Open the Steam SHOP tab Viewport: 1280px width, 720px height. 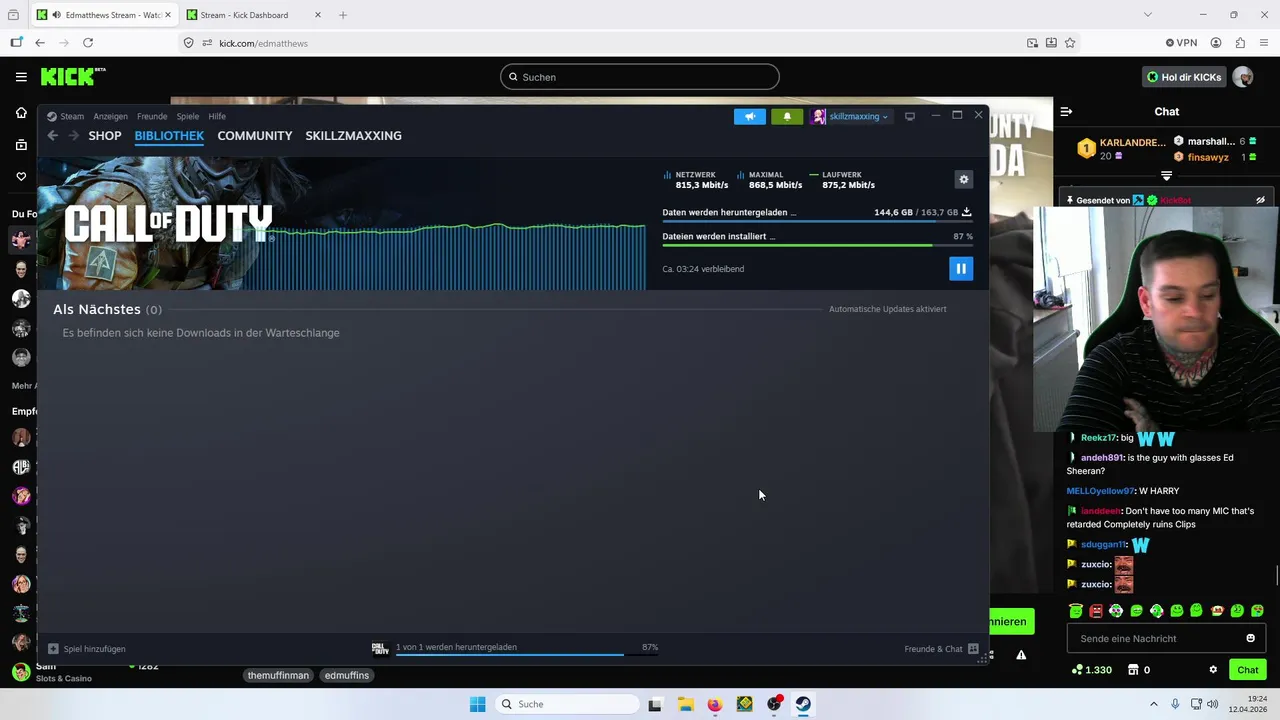104,136
